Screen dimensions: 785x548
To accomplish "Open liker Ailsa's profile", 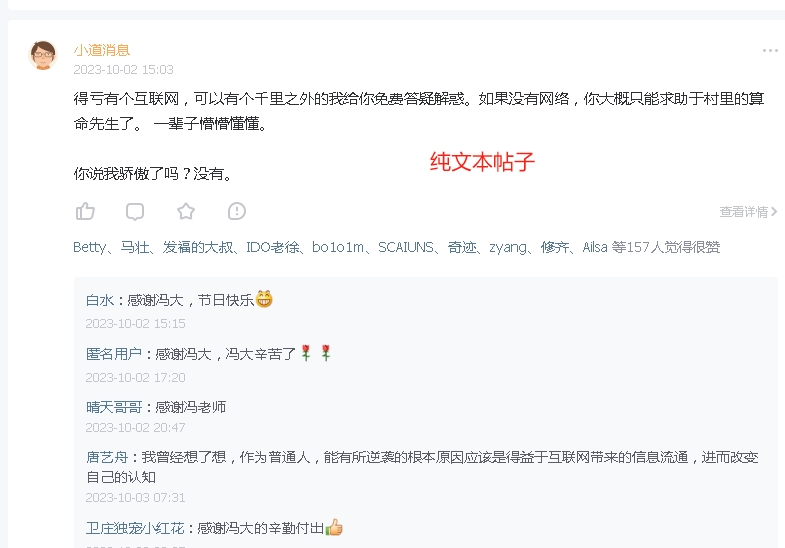I will [x=595, y=247].
